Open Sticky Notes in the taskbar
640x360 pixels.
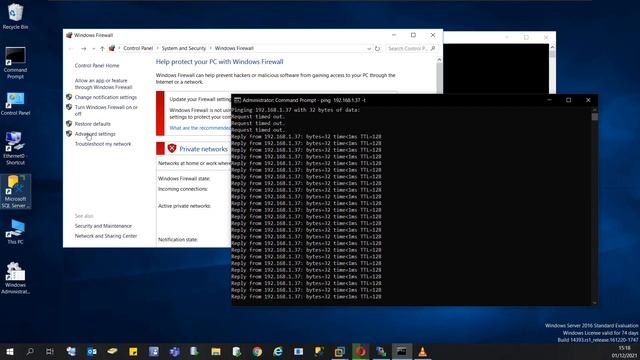point(133,351)
